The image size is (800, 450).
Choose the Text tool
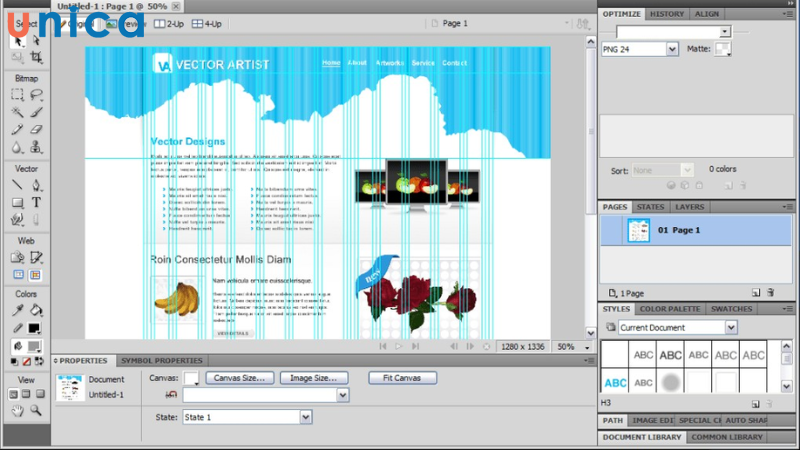(36, 202)
